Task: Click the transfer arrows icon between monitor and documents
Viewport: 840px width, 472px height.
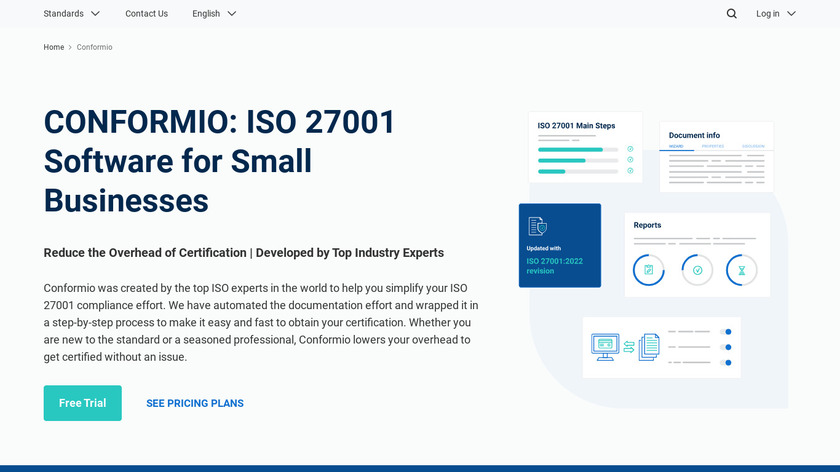Action: pos(629,347)
